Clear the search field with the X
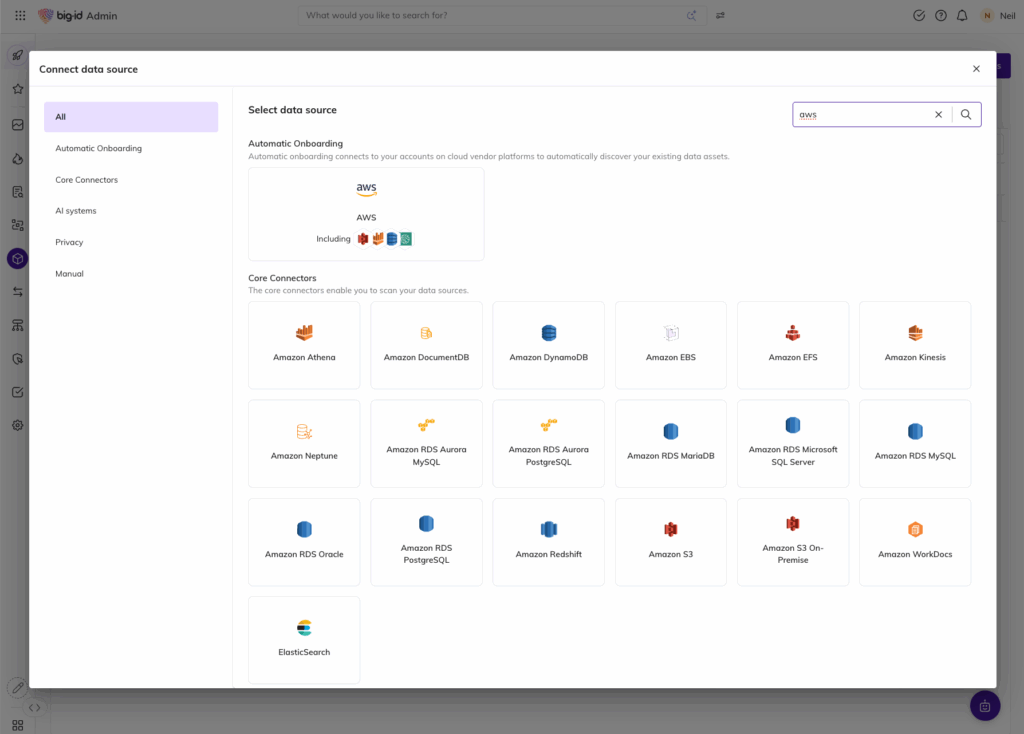 pos(938,115)
